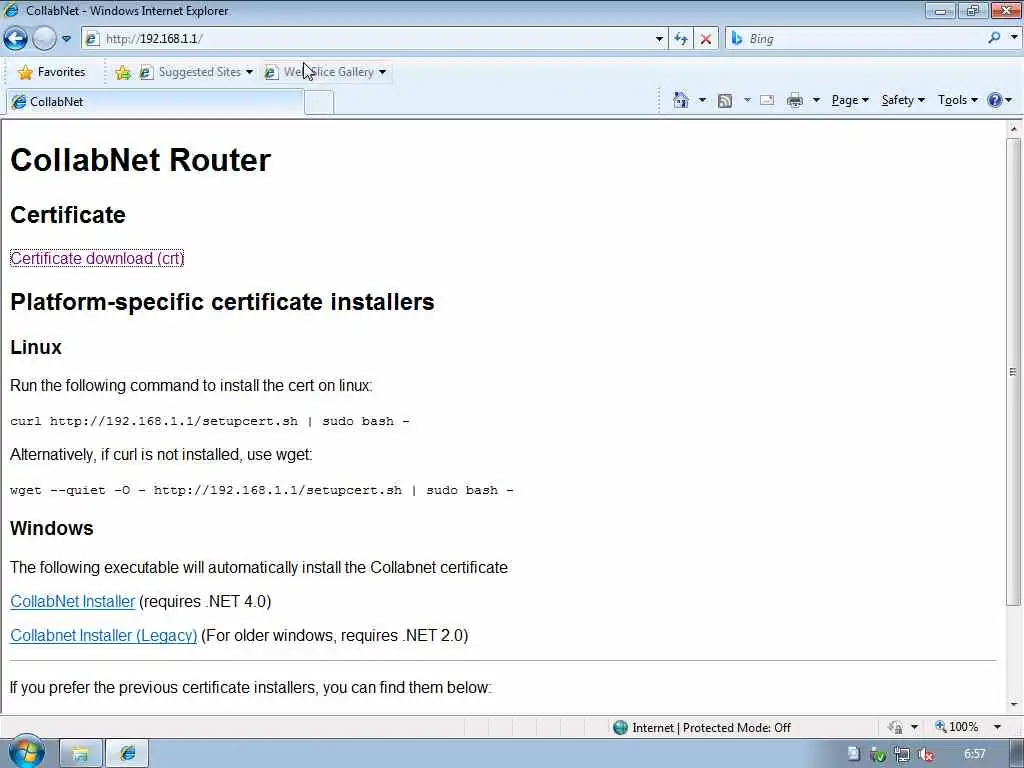The height and width of the screenshot is (768, 1024).
Task: Click the Suggested Sites page icon
Action: pos(146,72)
